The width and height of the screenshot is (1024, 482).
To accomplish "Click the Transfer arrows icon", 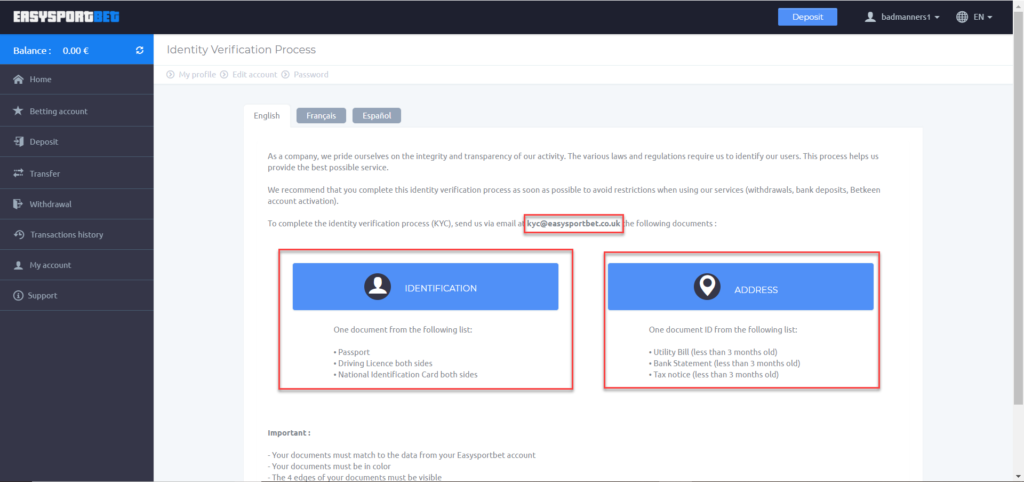I will pyautogui.click(x=18, y=174).
